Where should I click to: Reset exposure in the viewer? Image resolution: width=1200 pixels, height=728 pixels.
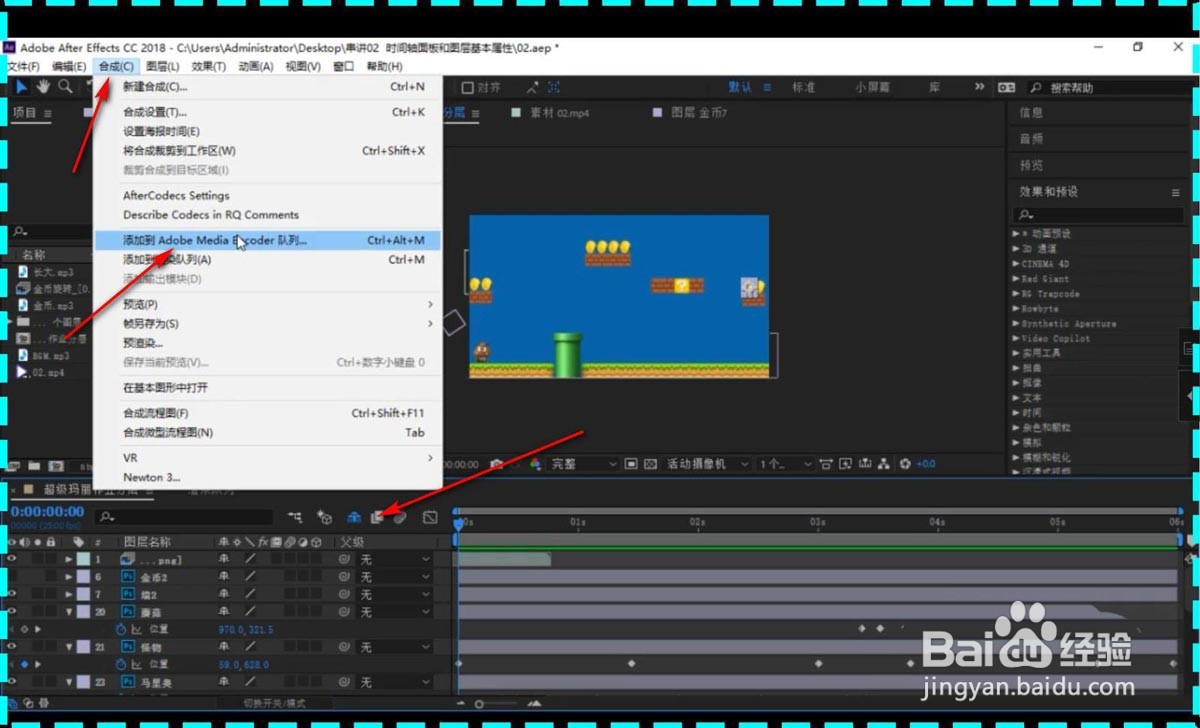[905, 464]
